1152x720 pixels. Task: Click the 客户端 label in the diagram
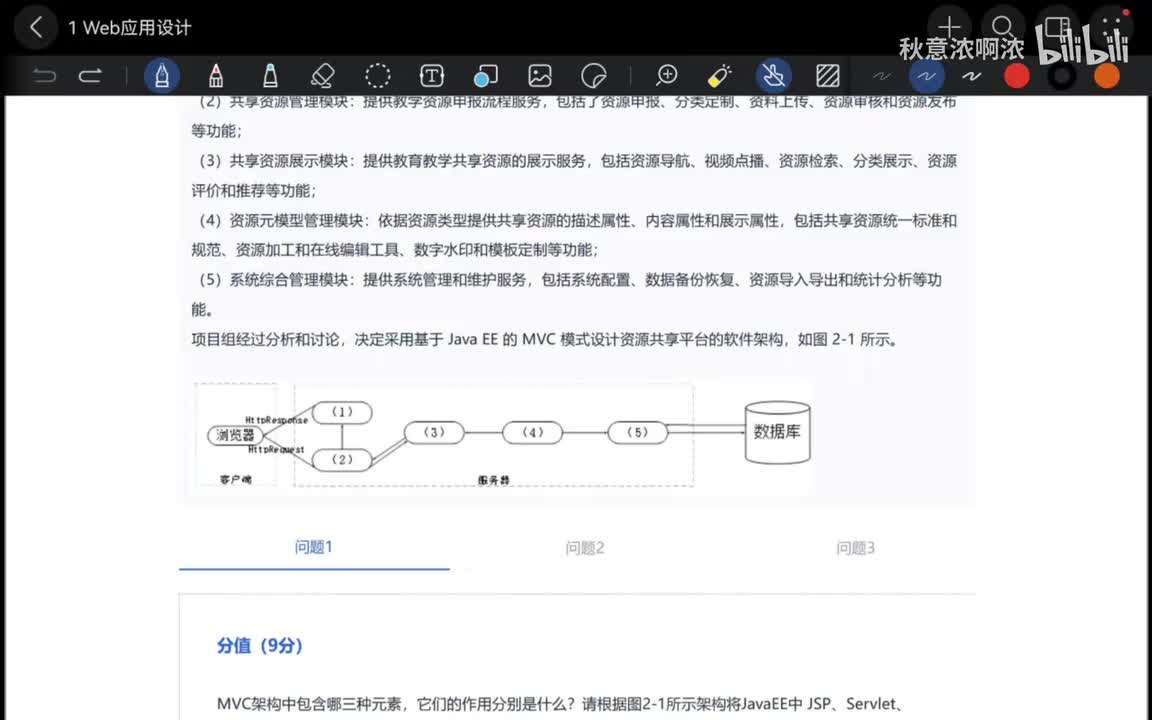[x=236, y=479]
